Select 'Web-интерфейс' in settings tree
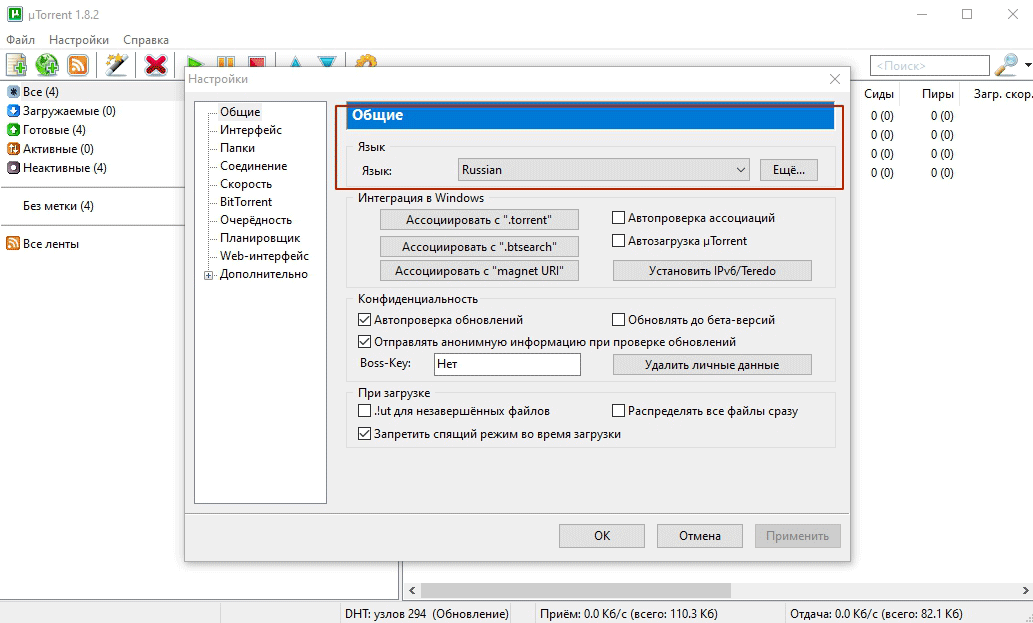1033x623 pixels. (264, 256)
